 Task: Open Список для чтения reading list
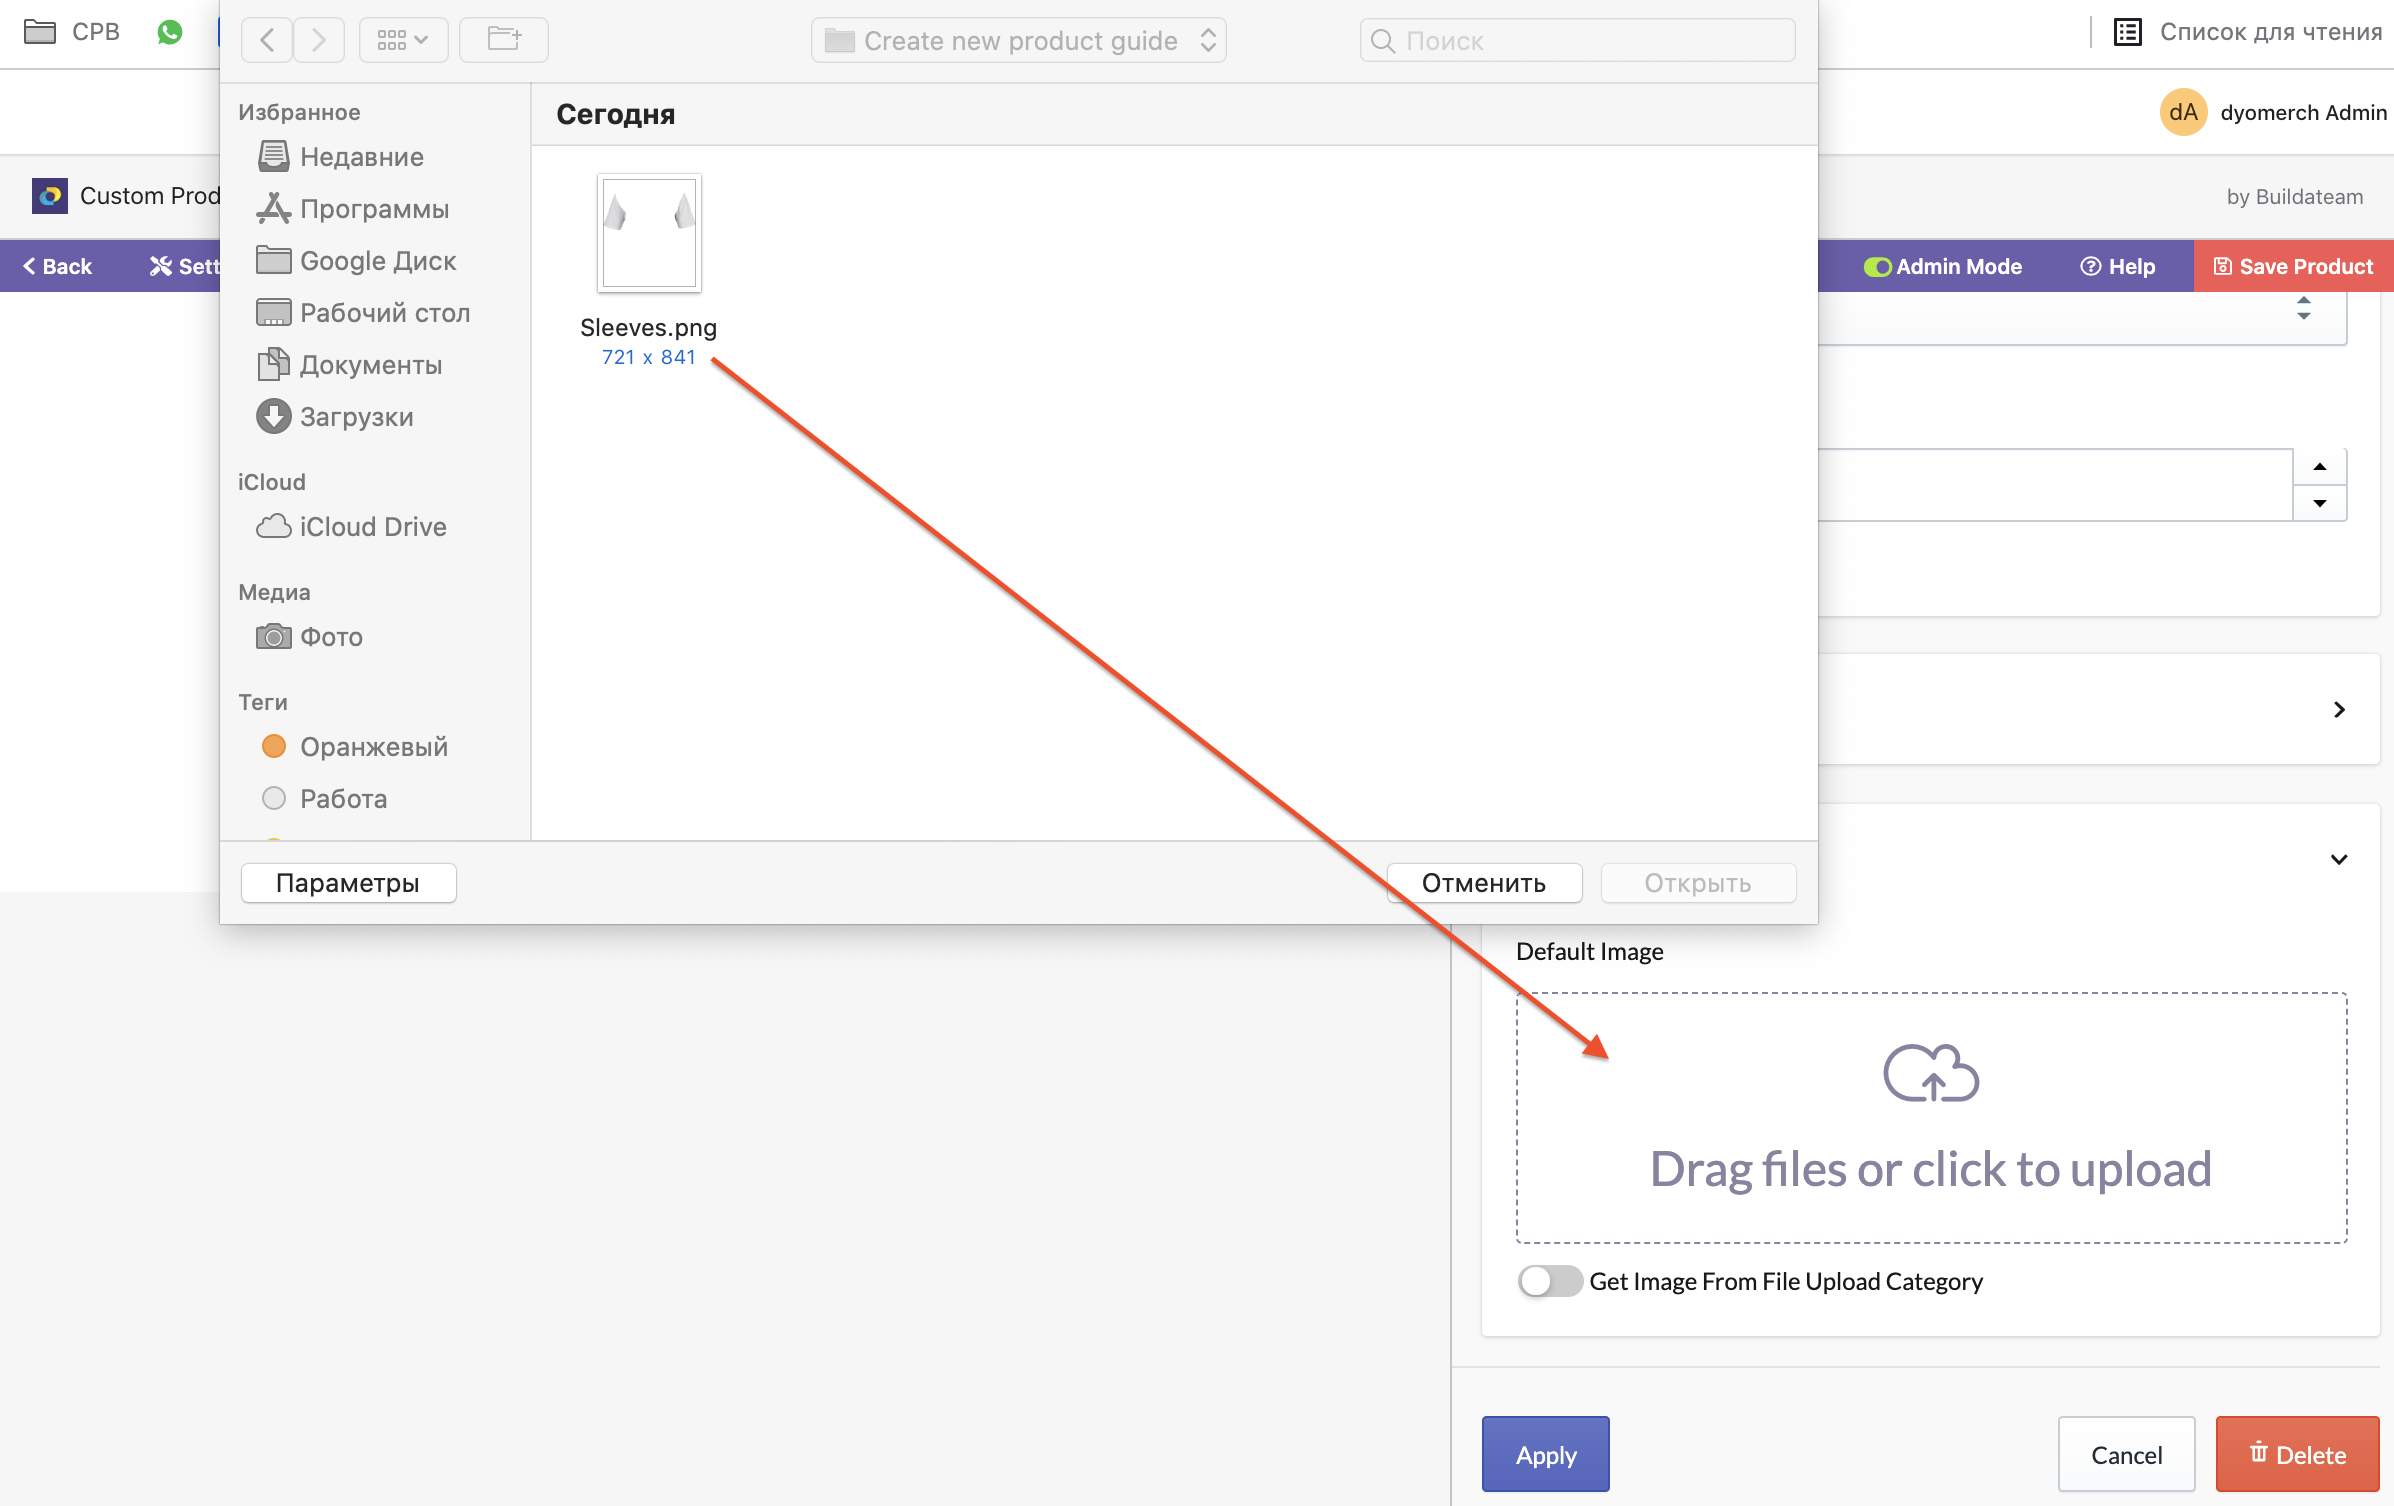pos(2249,32)
